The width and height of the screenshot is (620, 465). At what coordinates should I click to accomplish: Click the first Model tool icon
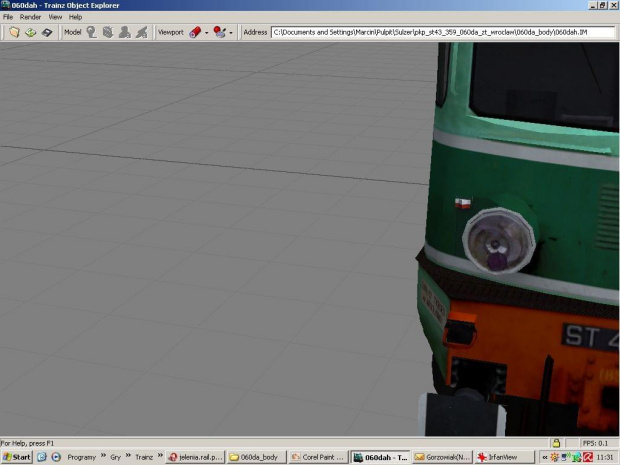pyautogui.click(x=92, y=32)
